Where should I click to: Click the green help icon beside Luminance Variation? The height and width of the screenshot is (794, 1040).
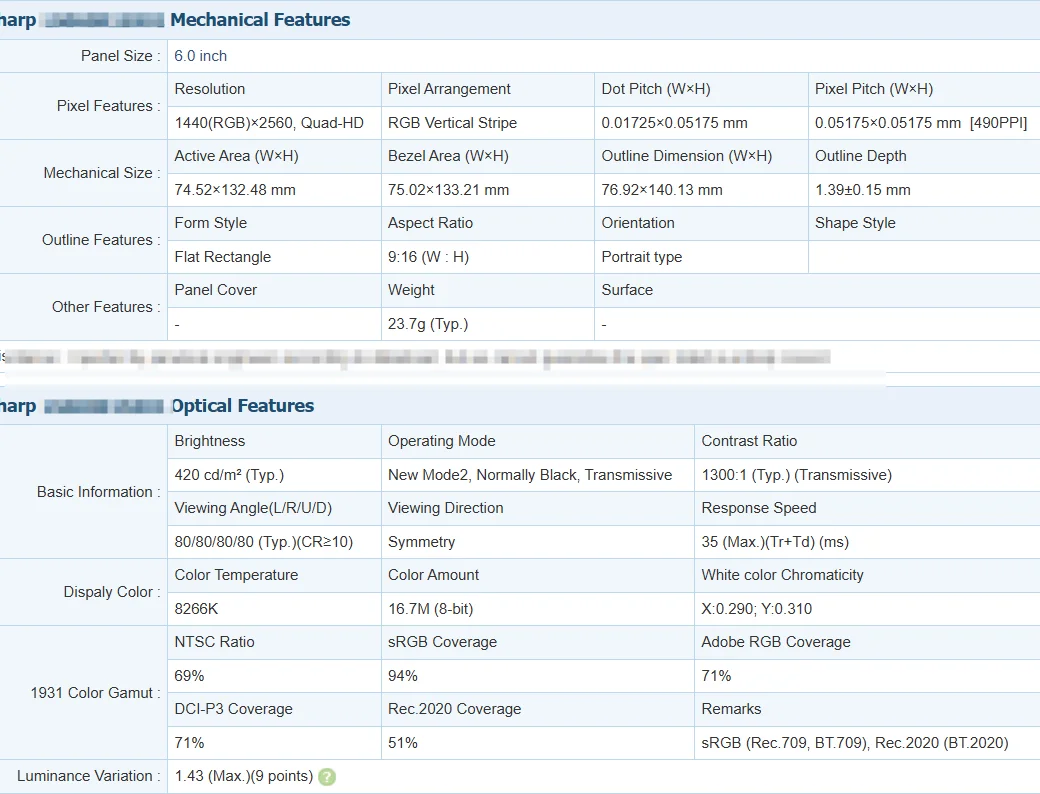point(327,777)
